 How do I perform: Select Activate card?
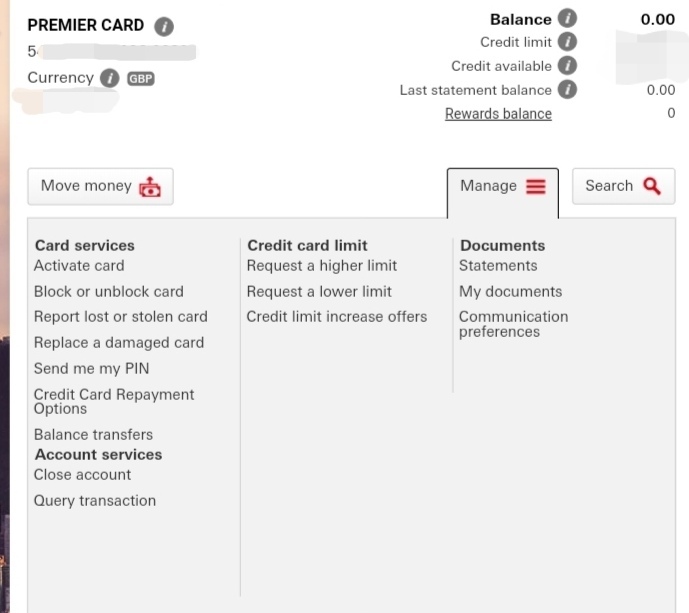click(x=79, y=266)
